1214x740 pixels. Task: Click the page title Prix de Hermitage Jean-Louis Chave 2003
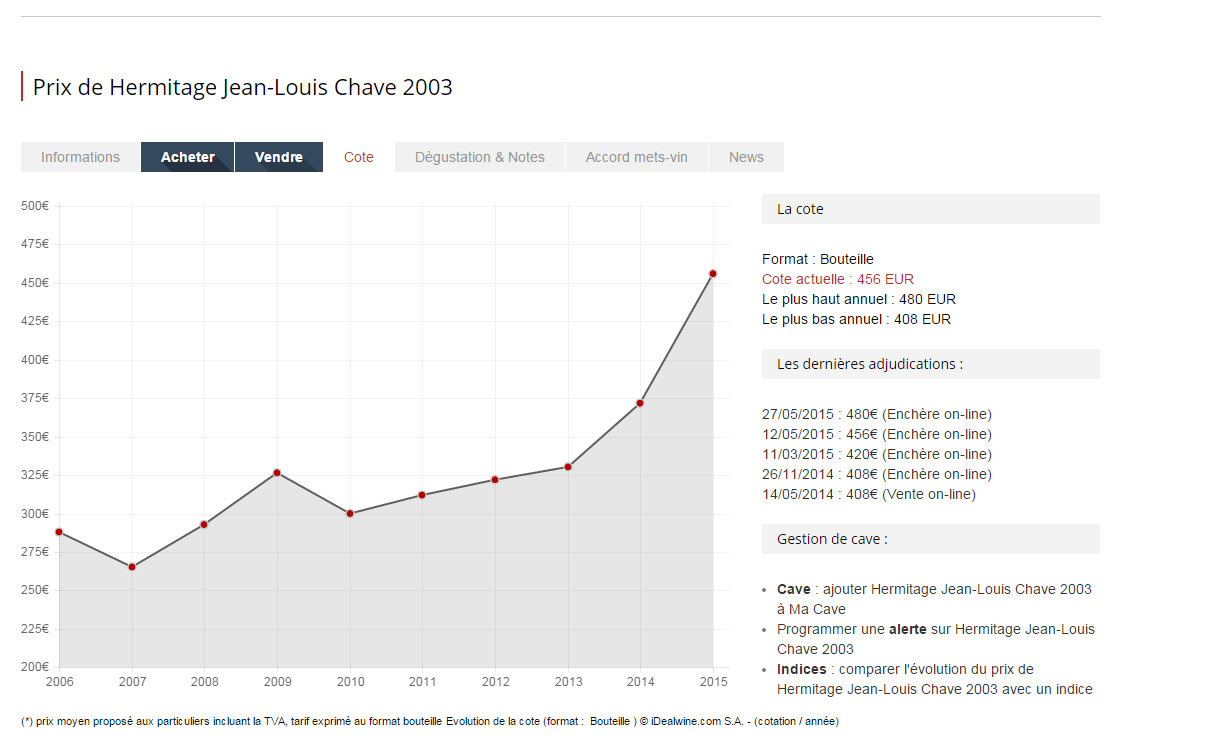coord(243,87)
